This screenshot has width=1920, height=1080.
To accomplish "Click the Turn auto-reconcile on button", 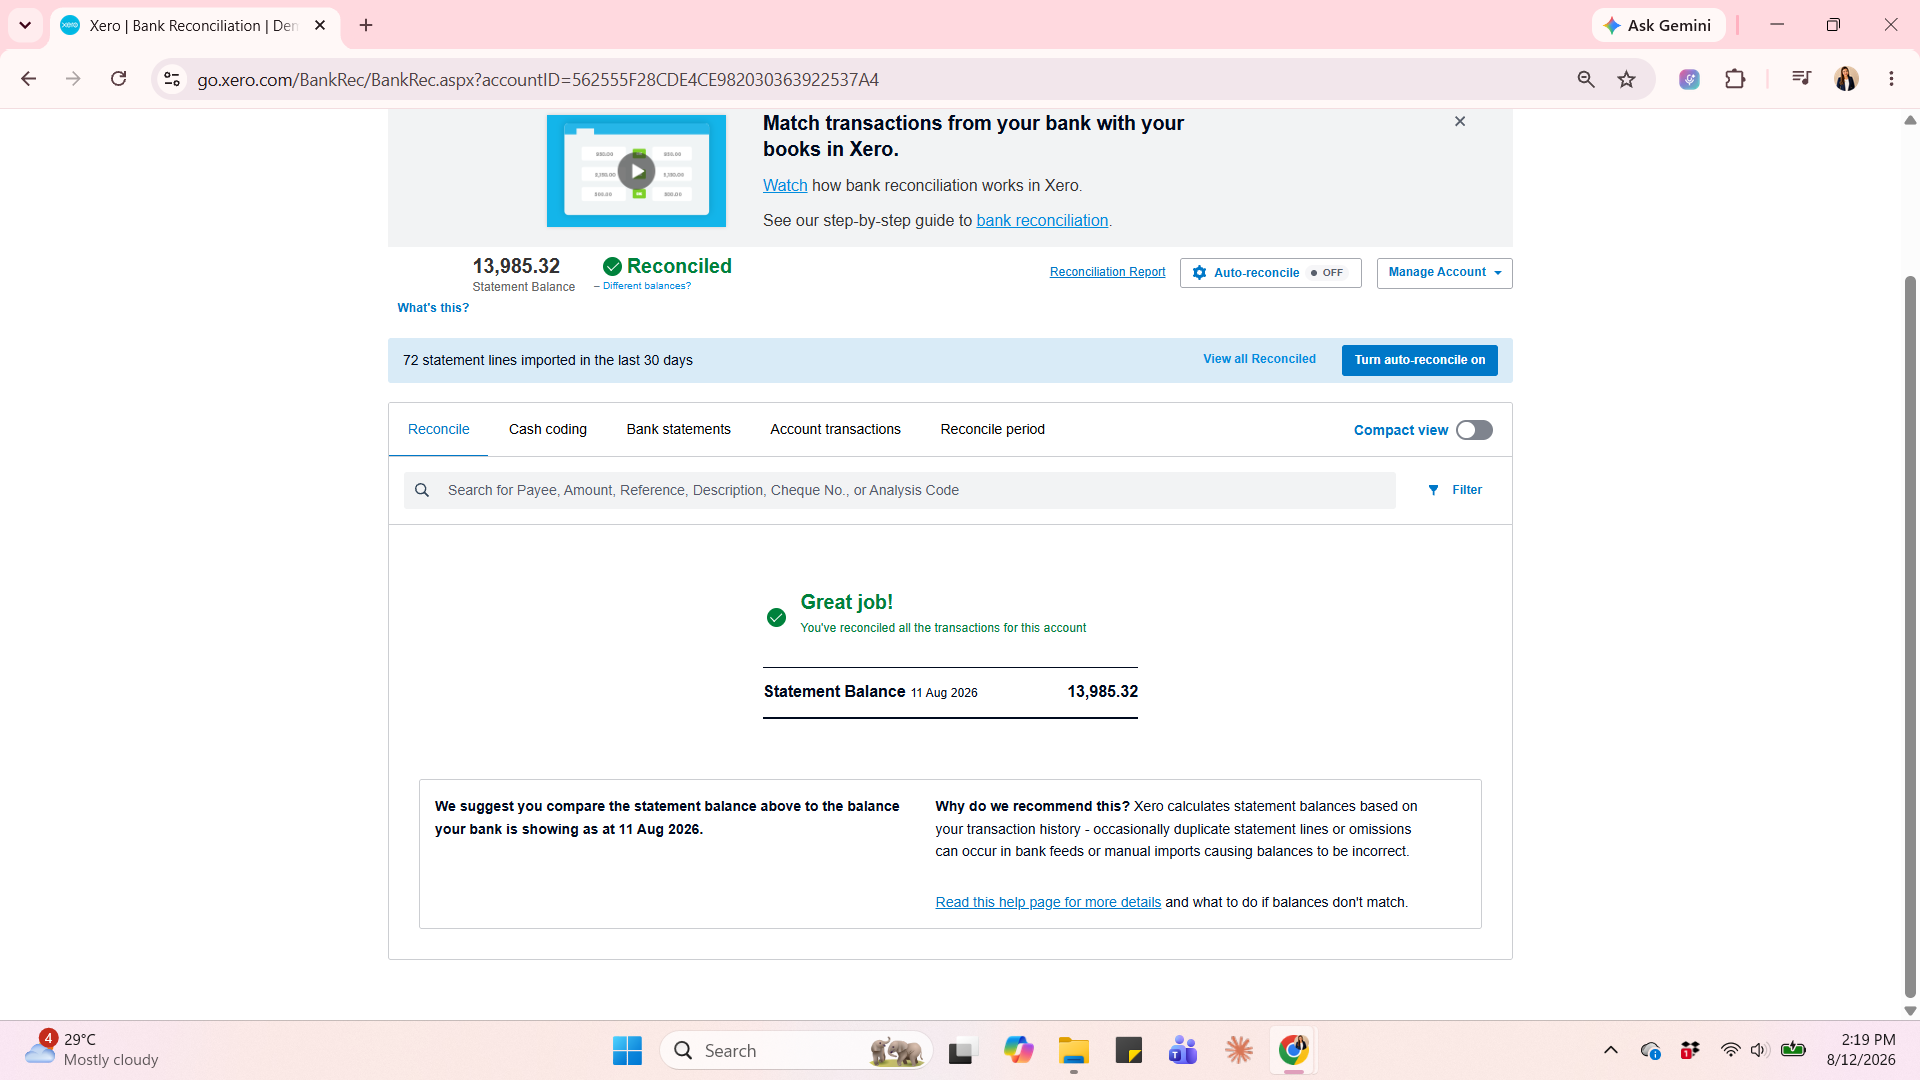I will 1419,360.
